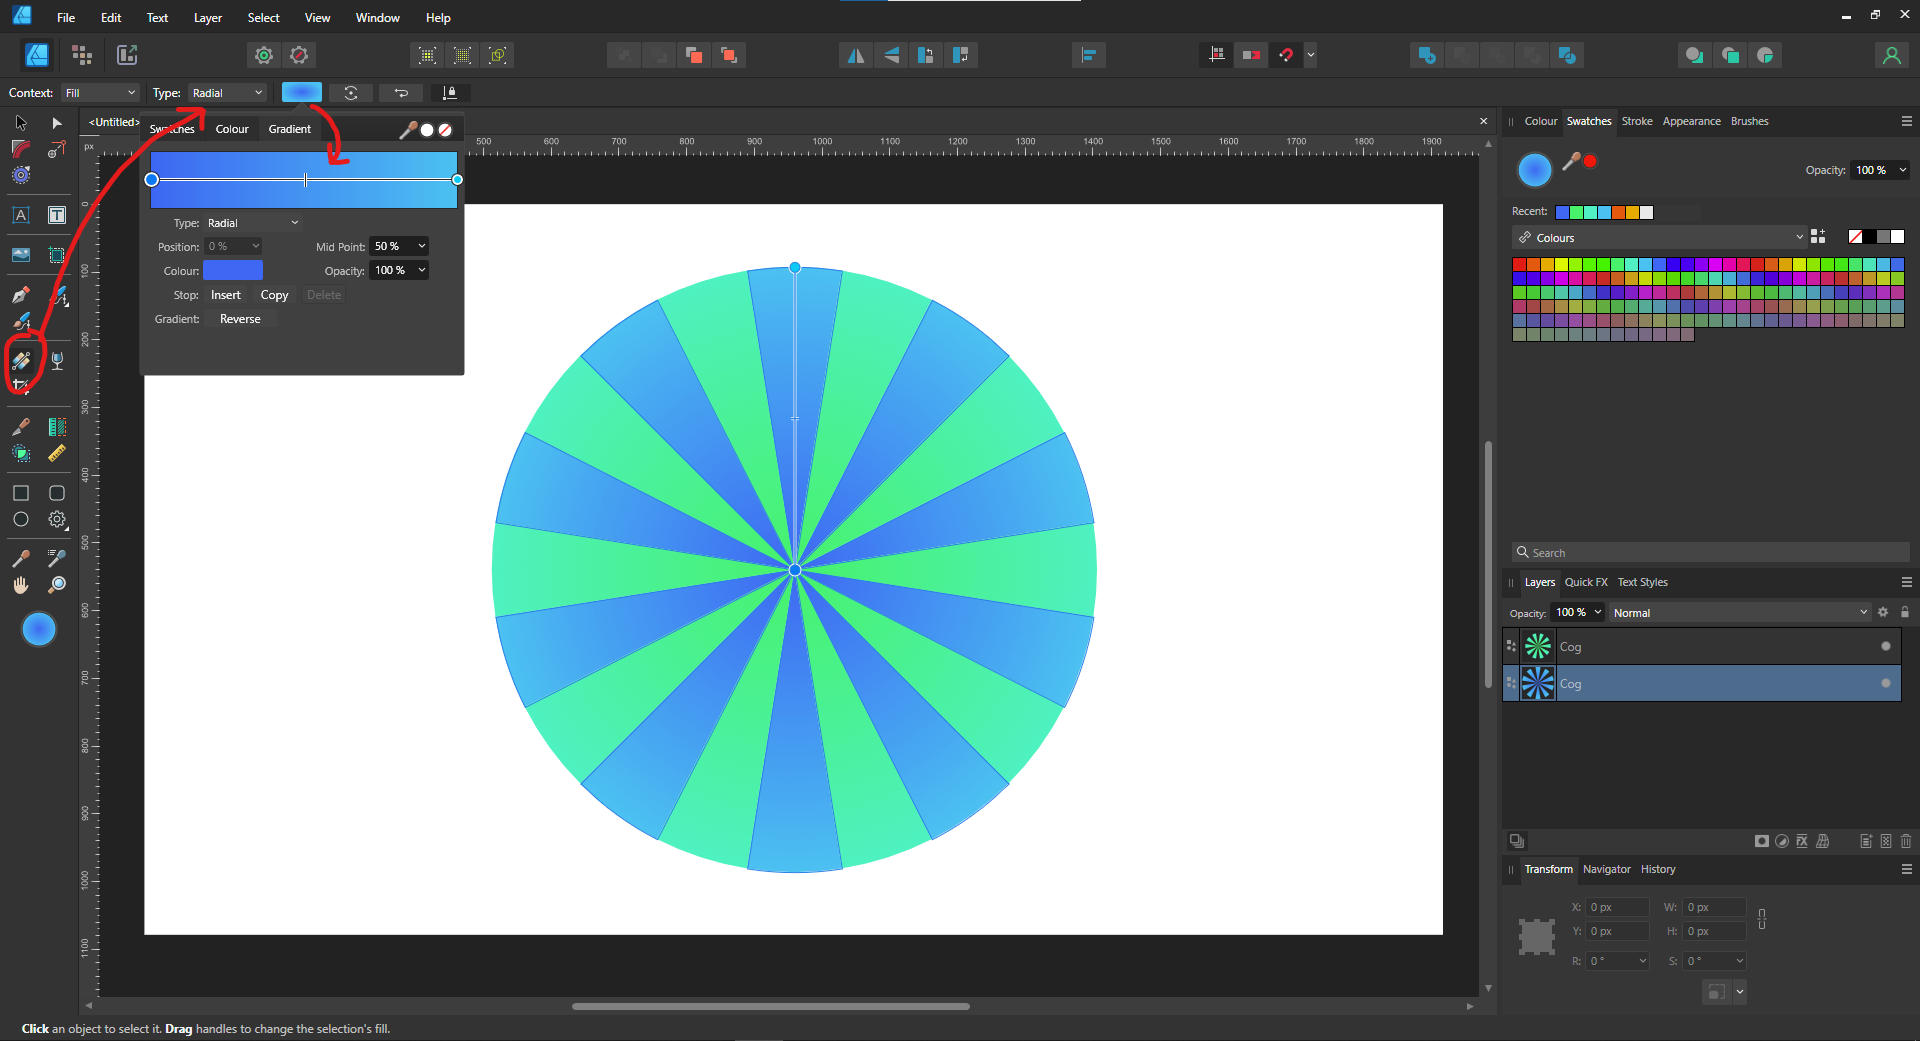The image size is (1920, 1041).
Task: Open the toolbar Type Radial dropdown
Action: click(x=228, y=93)
